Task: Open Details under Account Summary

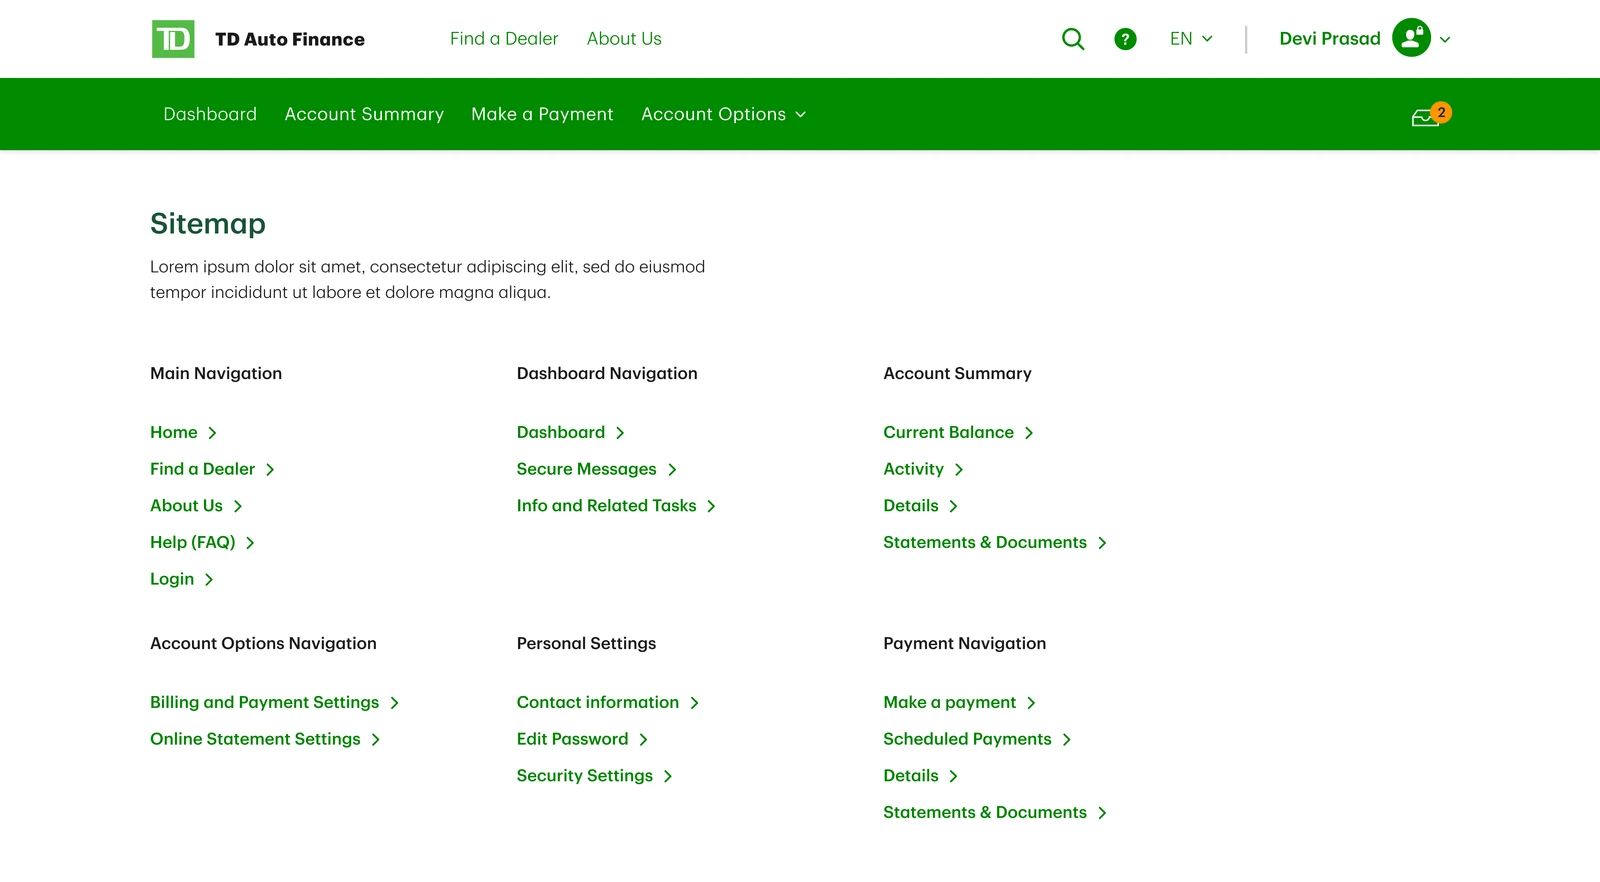Action: click(920, 506)
